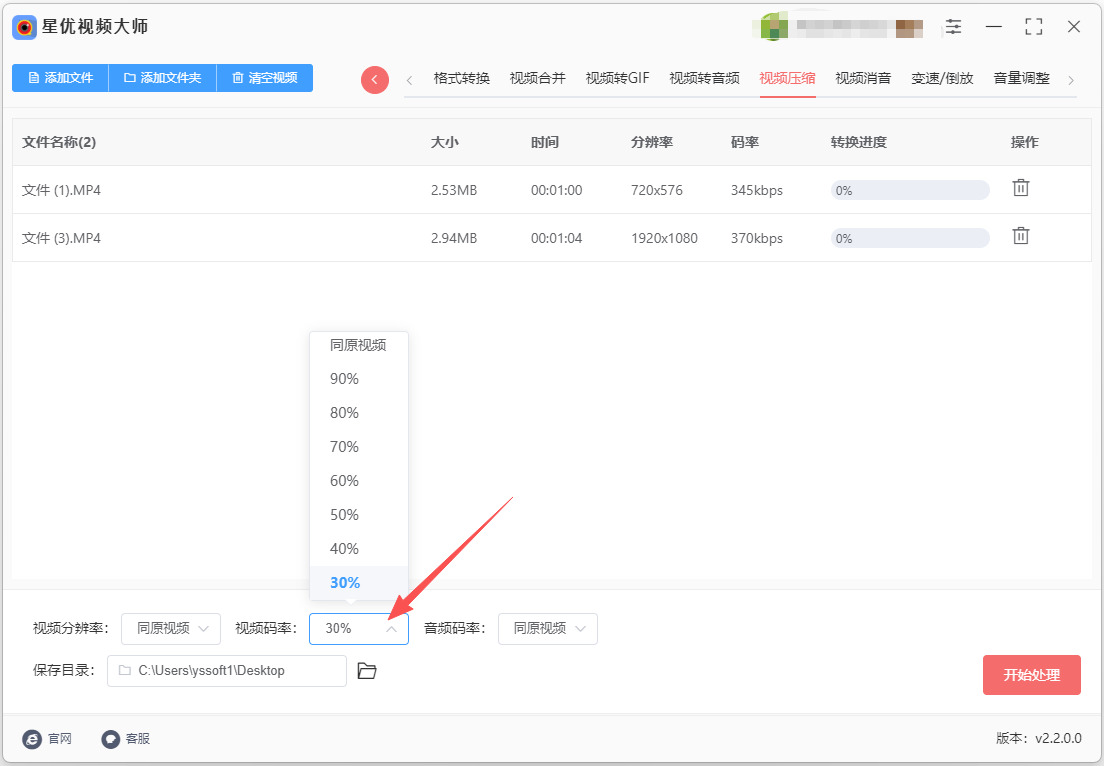Click the save directory path field

227,671
